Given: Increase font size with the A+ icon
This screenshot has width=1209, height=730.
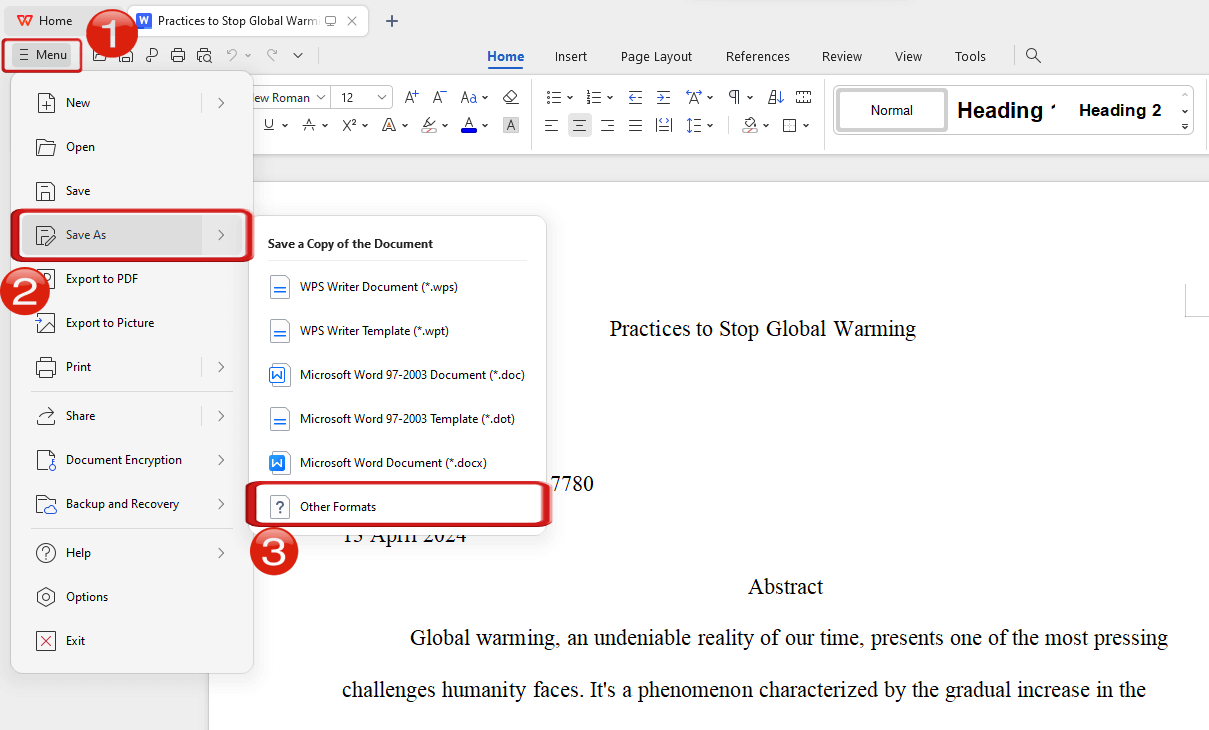Looking at the screenshot, I should click(411, 97).
